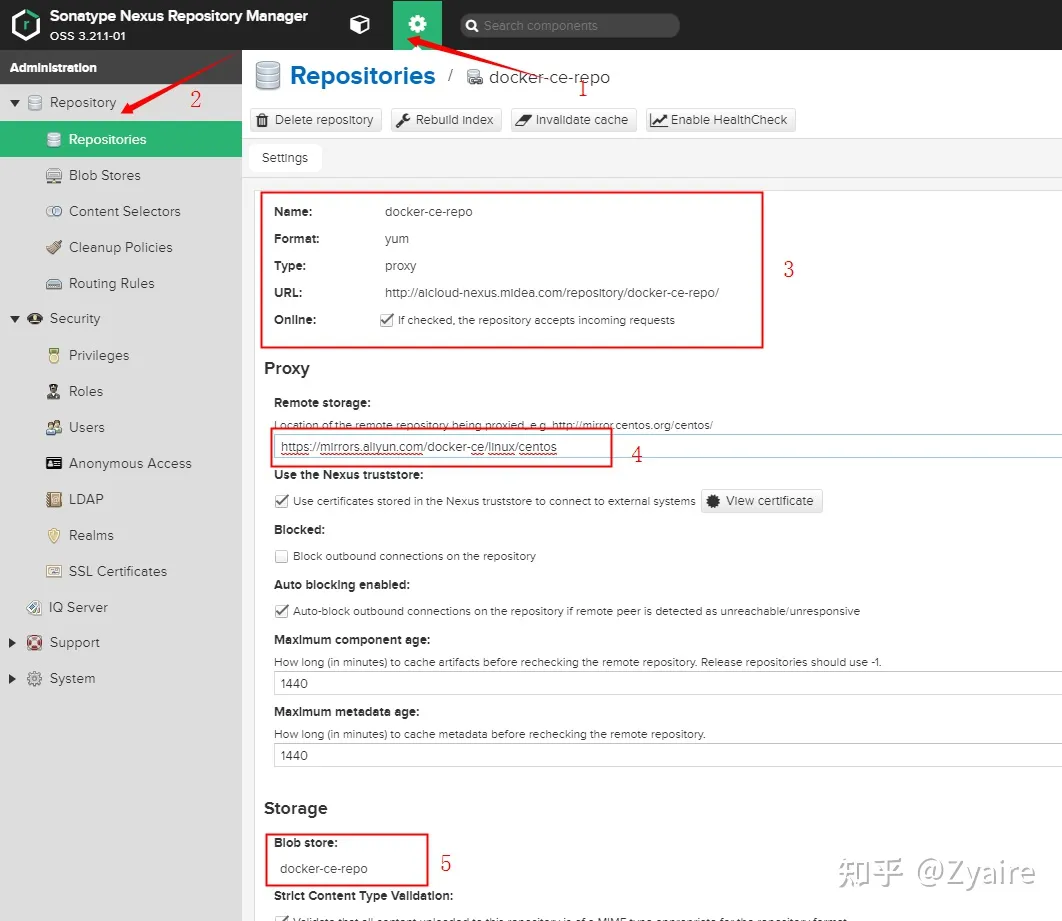The width and height of the screenshot is (1062, 921).
Task: Click the View certificate button
Action: tap(761, 501)
